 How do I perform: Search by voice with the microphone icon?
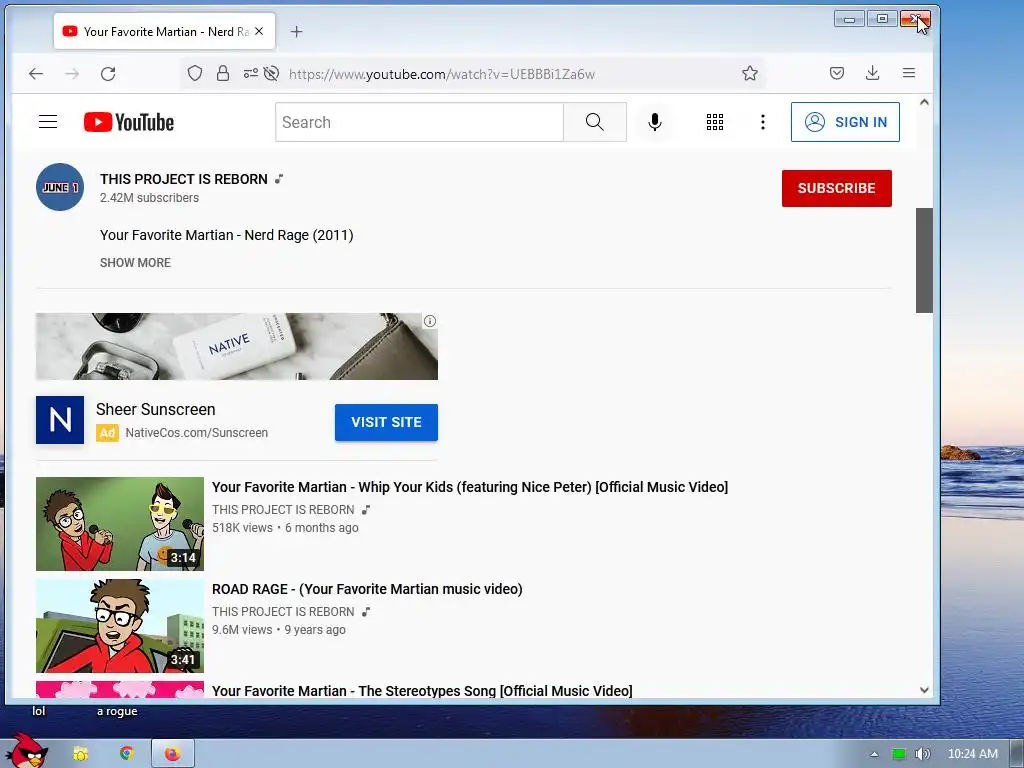654,122
